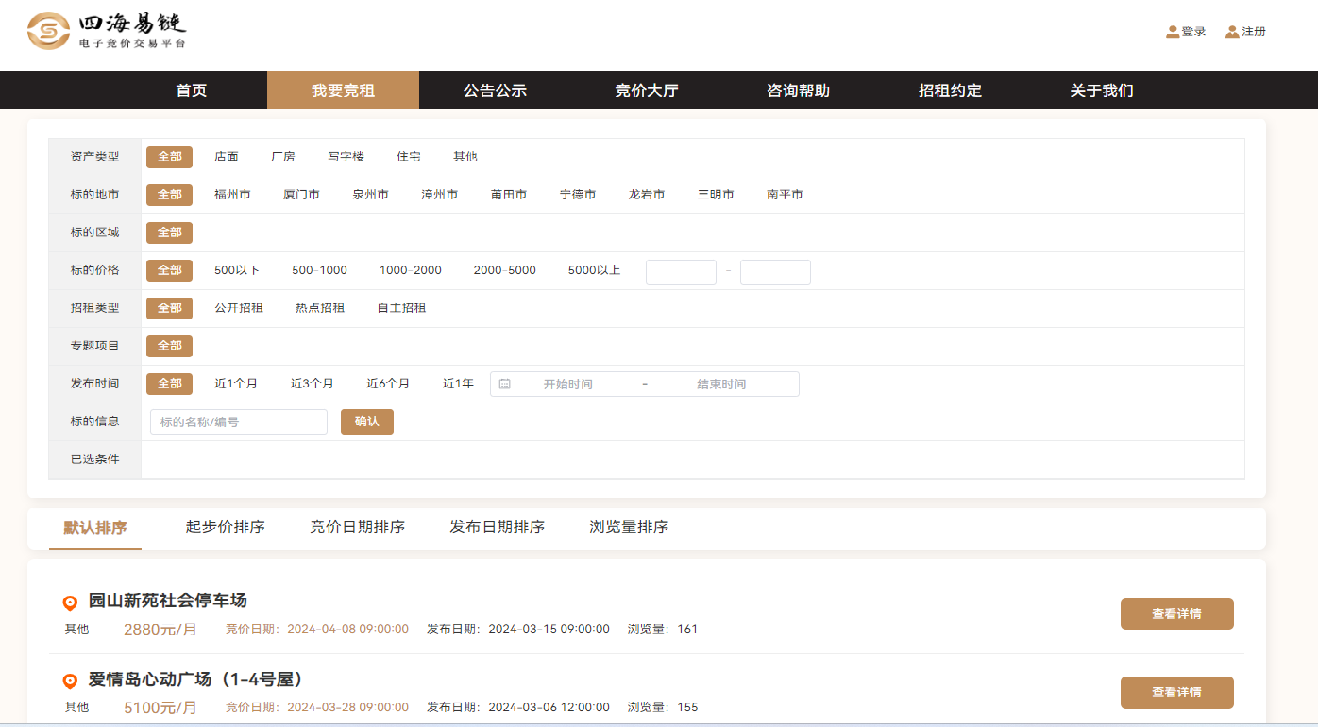The image size is (1318, 728).
Task: Select 全部 in the 标的区域 row
Action: (169, 233)
